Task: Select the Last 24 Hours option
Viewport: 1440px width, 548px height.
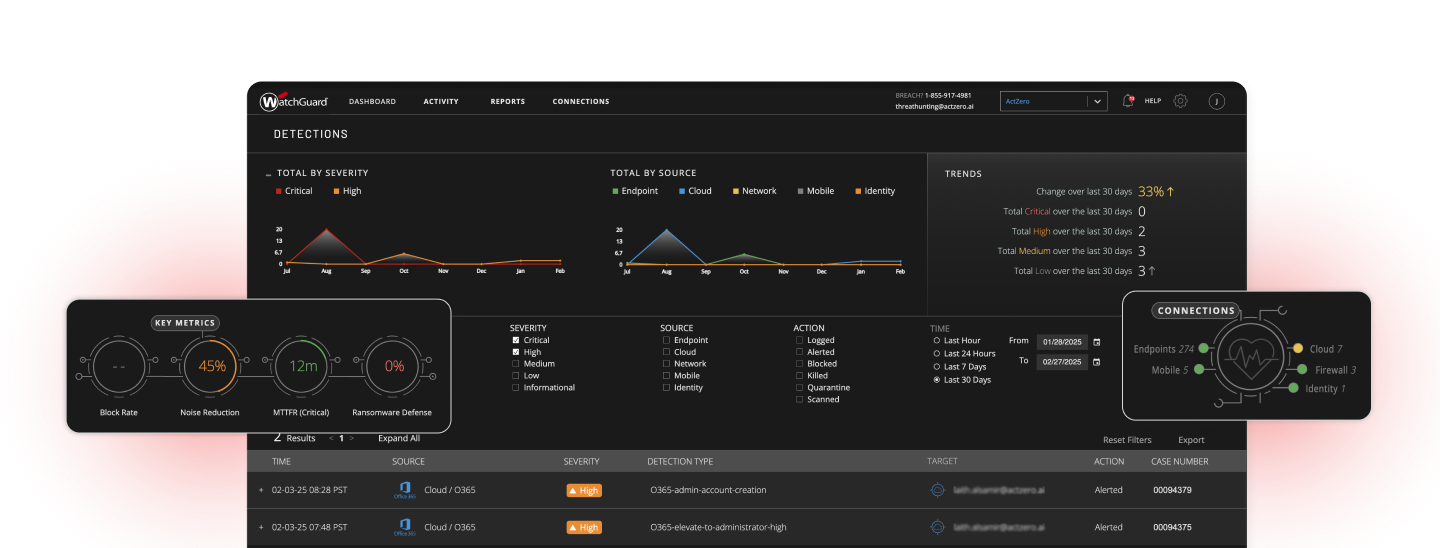Action: click(936, 353)
